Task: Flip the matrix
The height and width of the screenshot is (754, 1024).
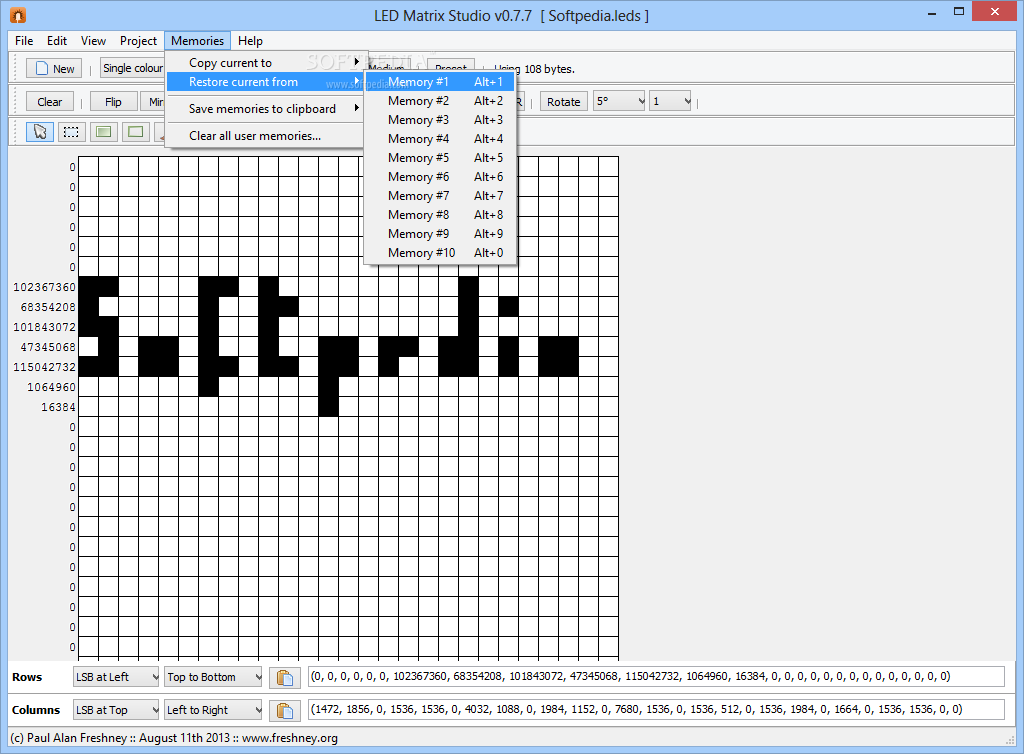Action: [113, 102]
